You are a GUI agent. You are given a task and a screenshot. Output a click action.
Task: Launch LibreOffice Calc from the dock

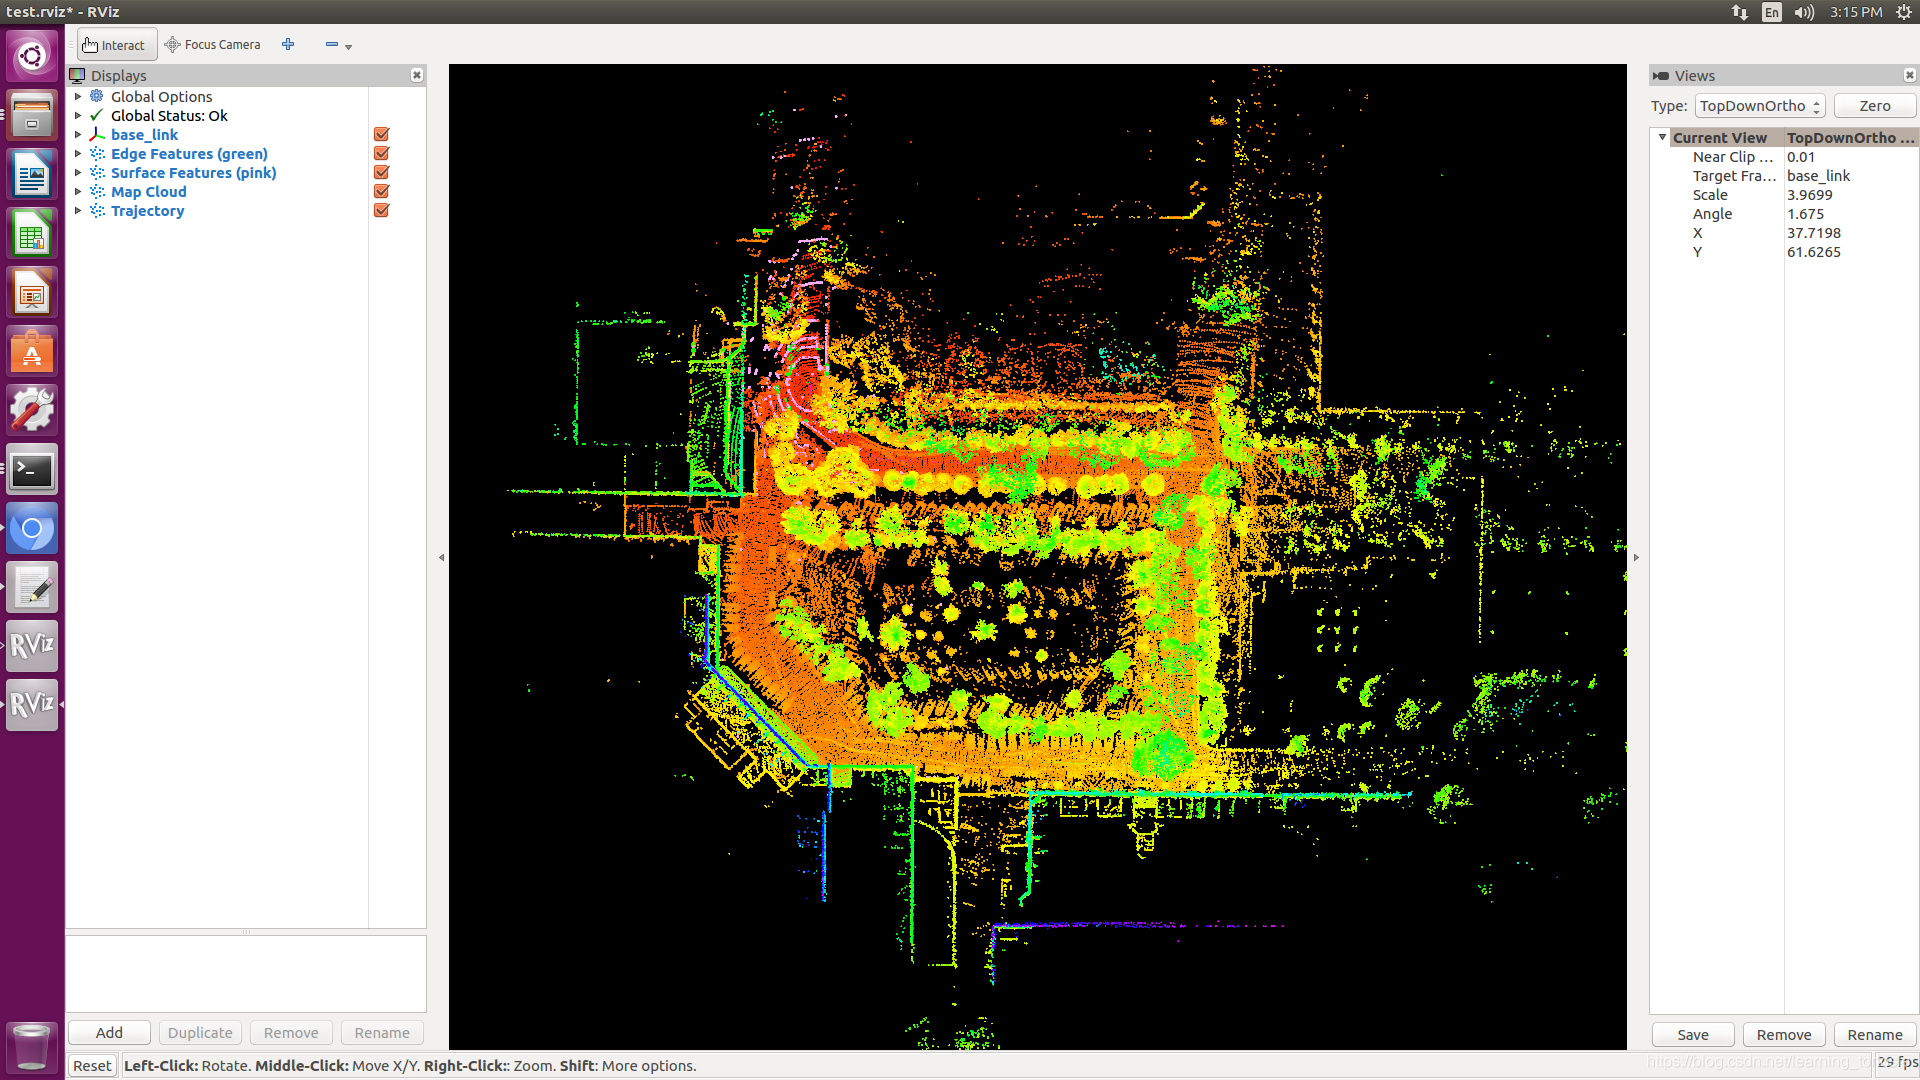tap(32, 236)
